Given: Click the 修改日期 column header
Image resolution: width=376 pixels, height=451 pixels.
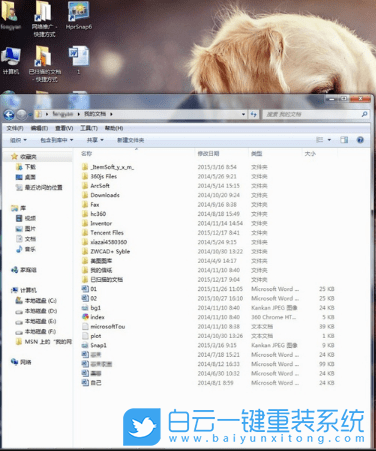Looking at the screenshot, I should (208, 154).
